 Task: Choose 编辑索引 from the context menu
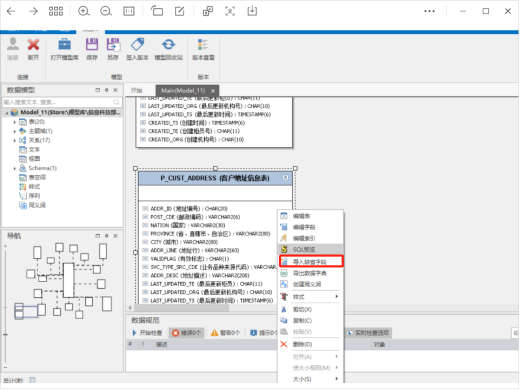point(310,238)
